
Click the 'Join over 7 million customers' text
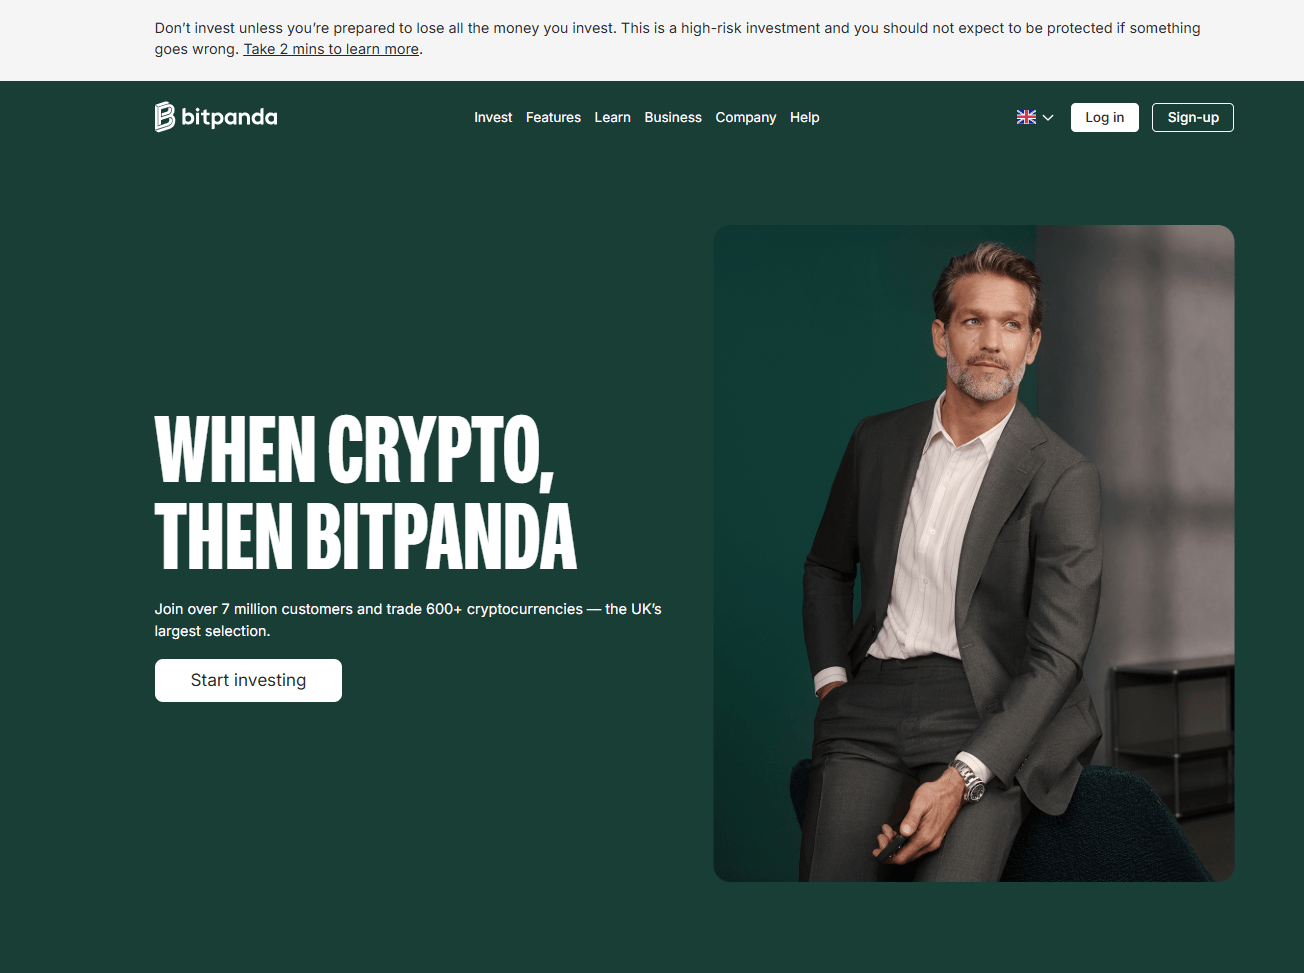[x=408, y=620]
